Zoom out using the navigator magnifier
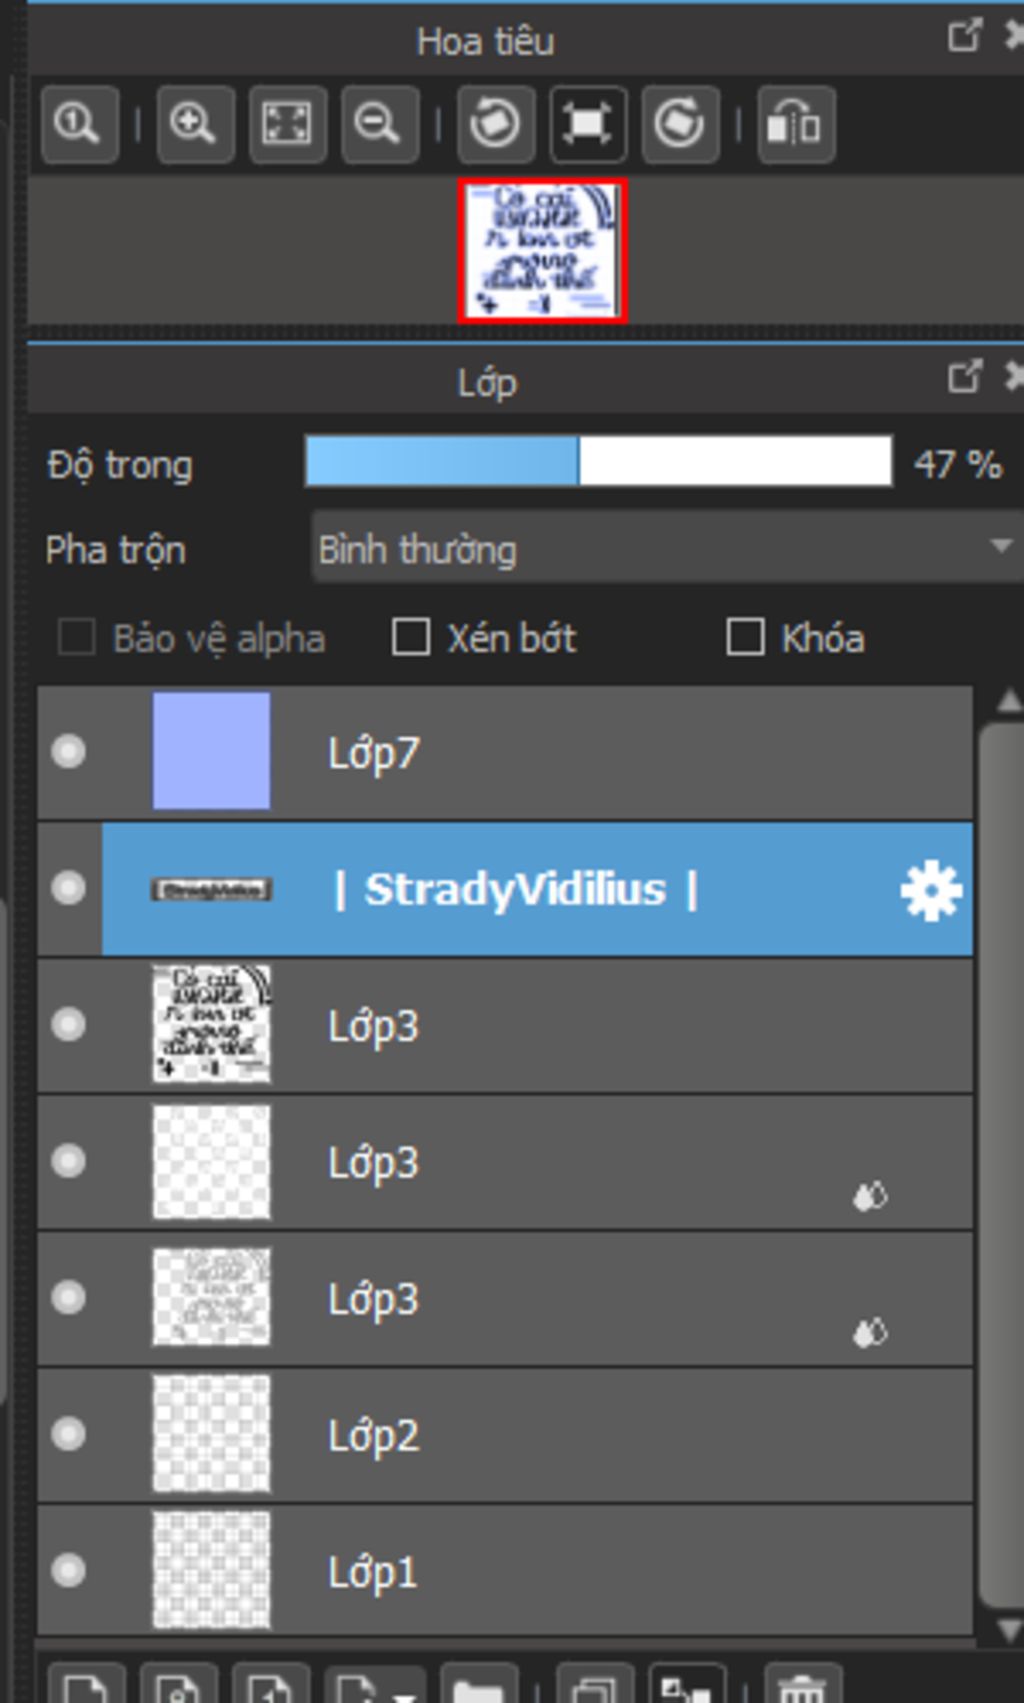The height and width of the screenshot is (1703, 1024). tap(380, 125)
